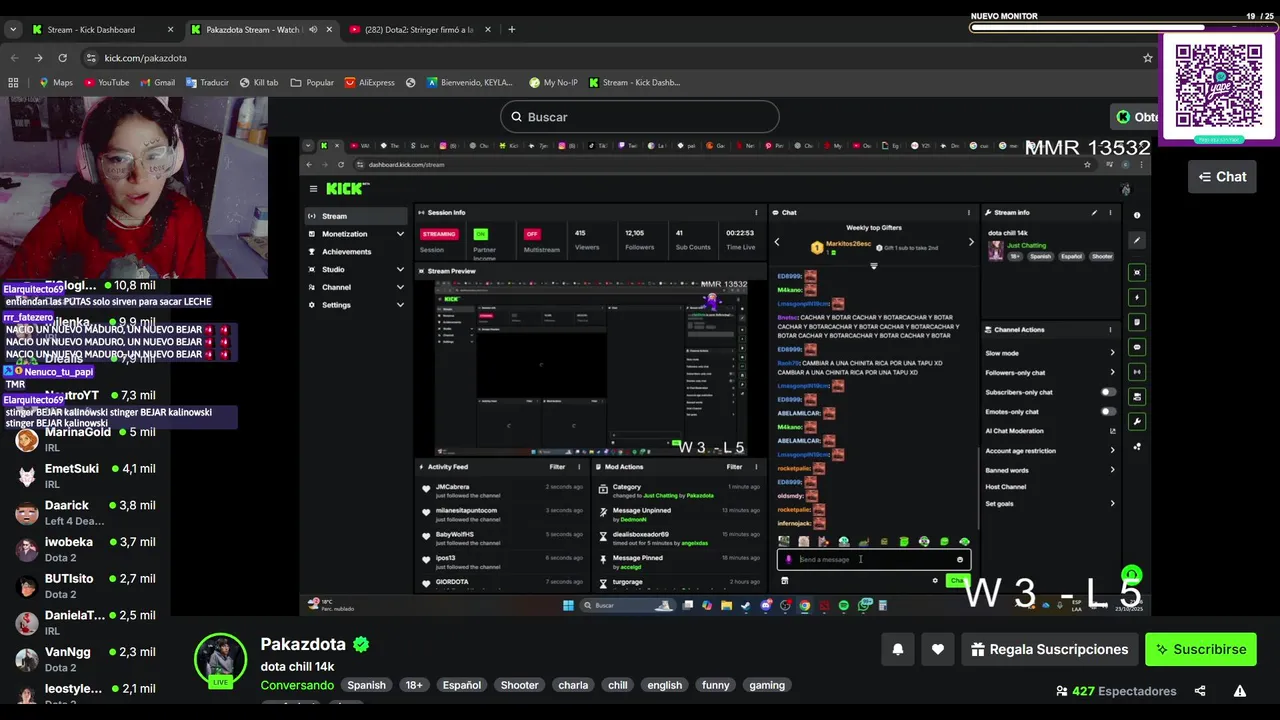Screen dimensions: 1280x720
Task: Click the Windows Start icon in streamed taskbar
Action: (569, 605)
